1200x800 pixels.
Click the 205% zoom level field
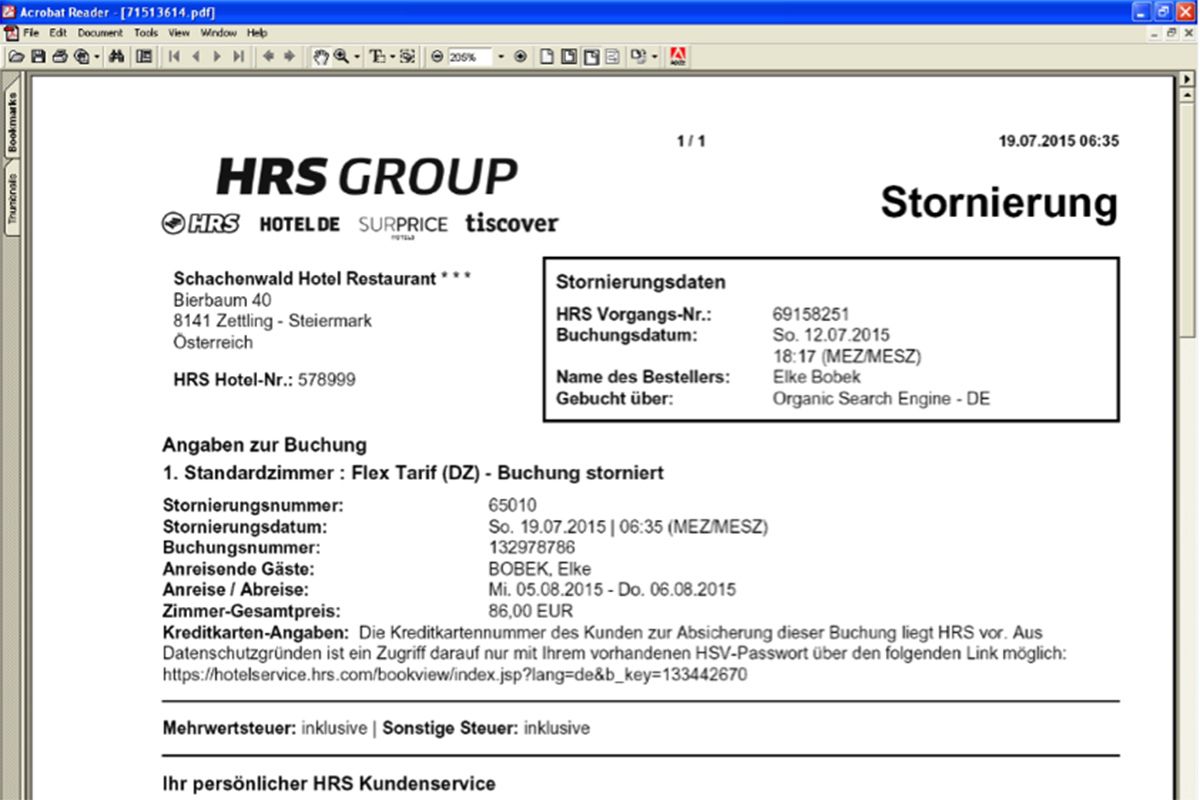point(469,57)
